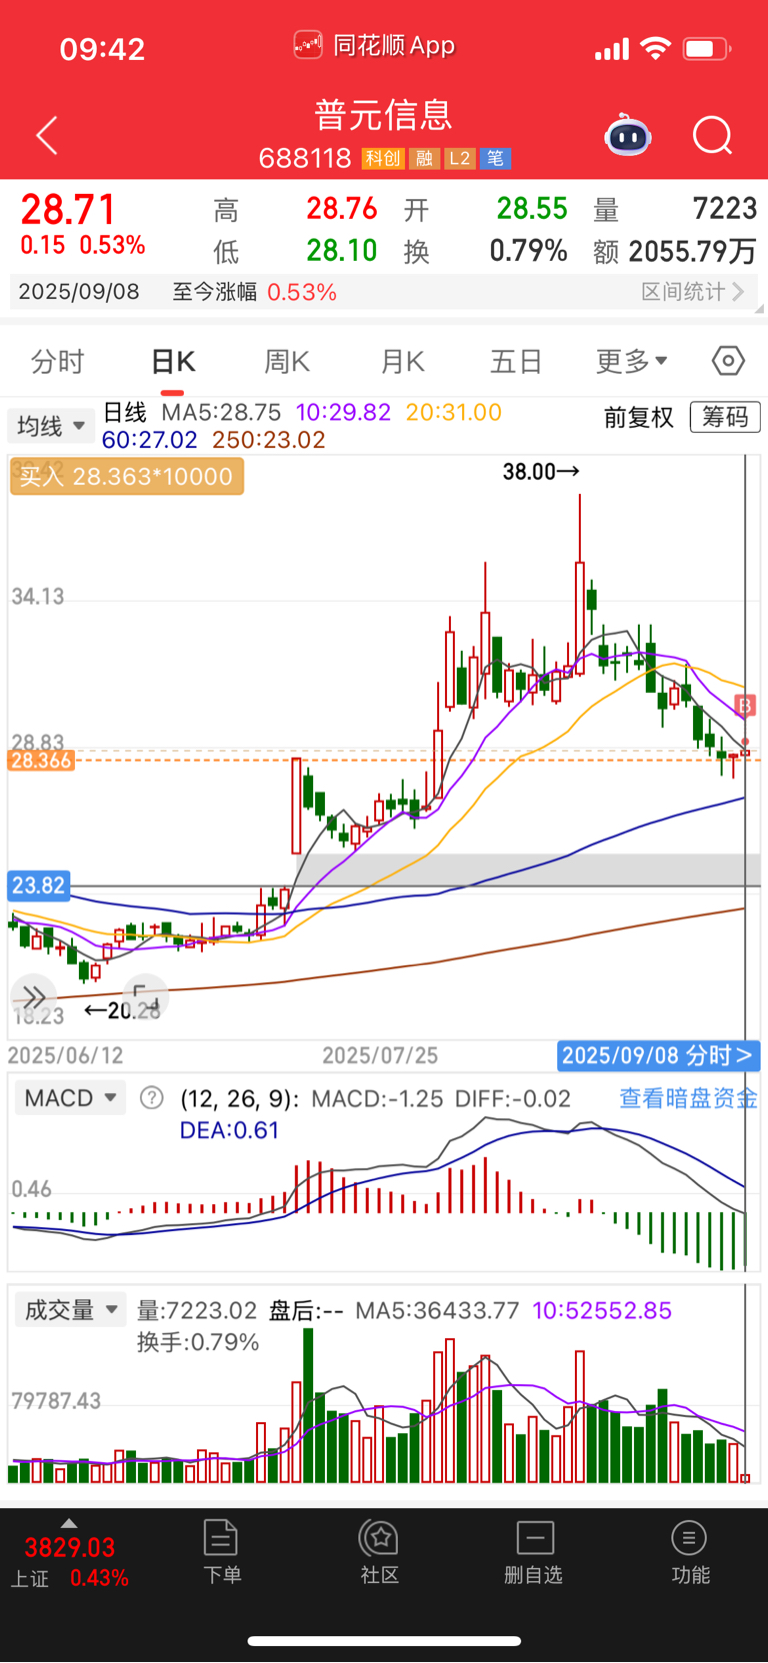Viewport: 768px width, 1663px height.
Task: Open 社区 community page
Action: point(380,1551)
